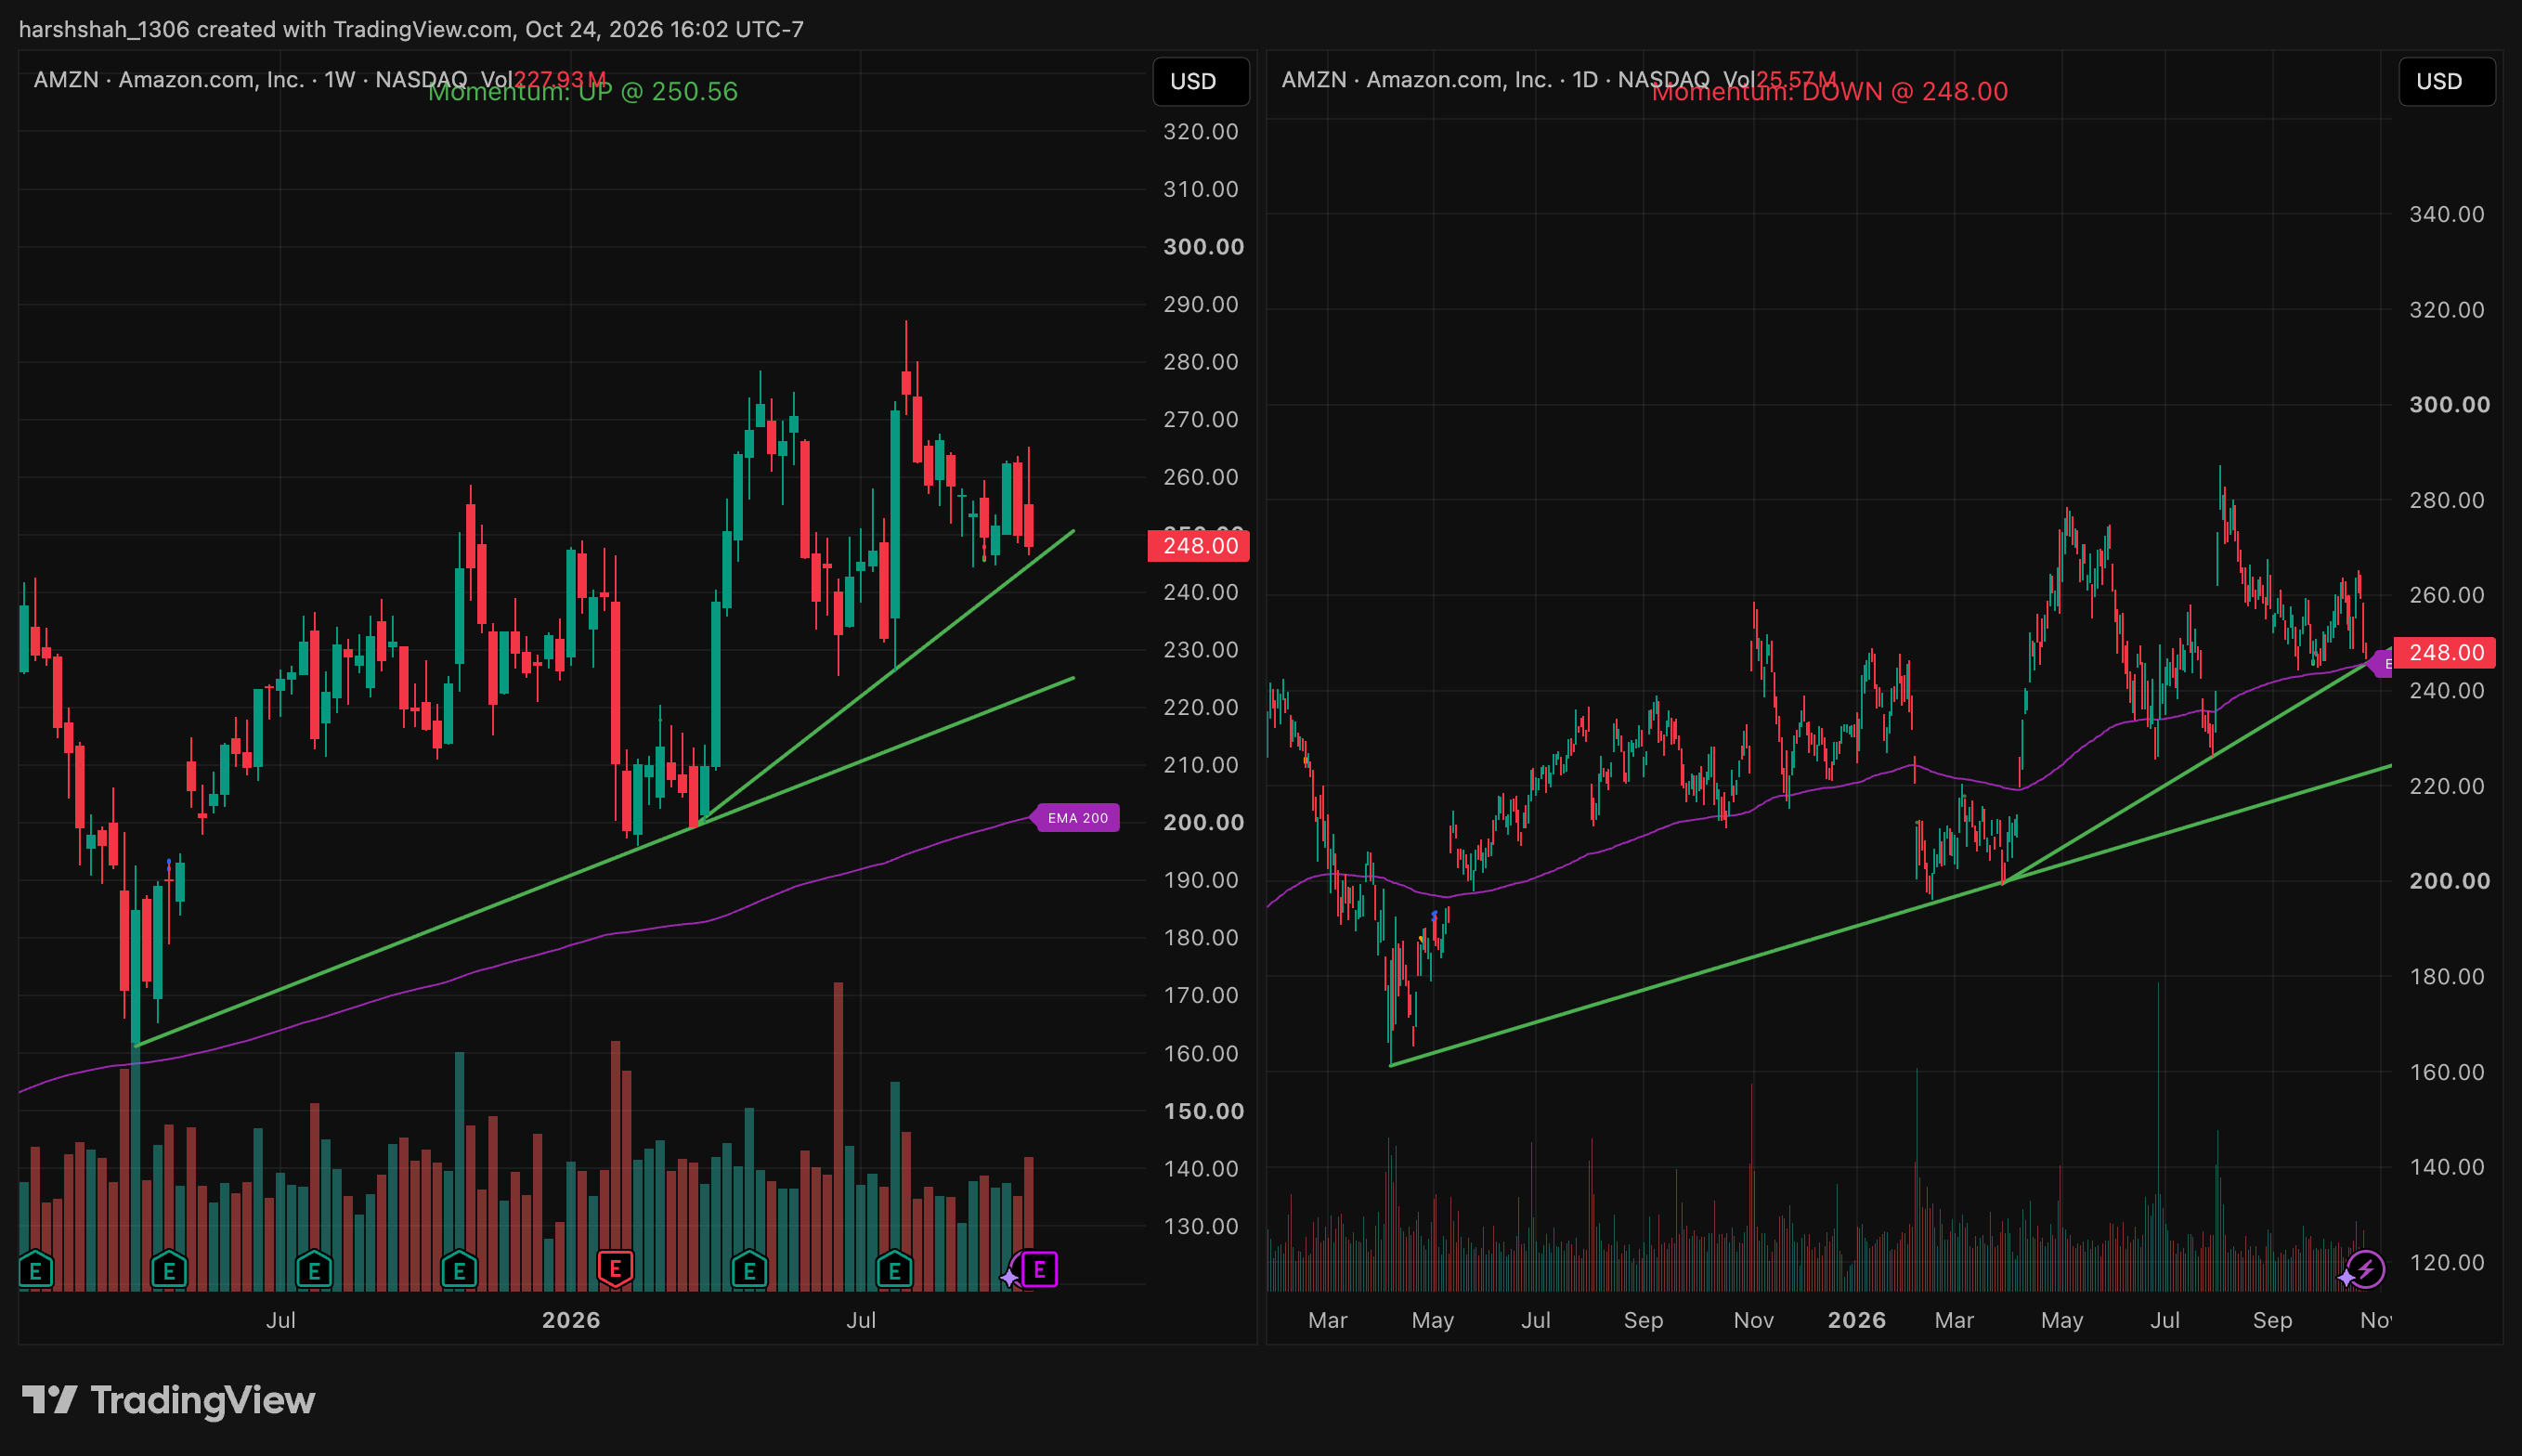Click 150.00 on the weekly price axis
2522x1456 pixels.
1204,1111
